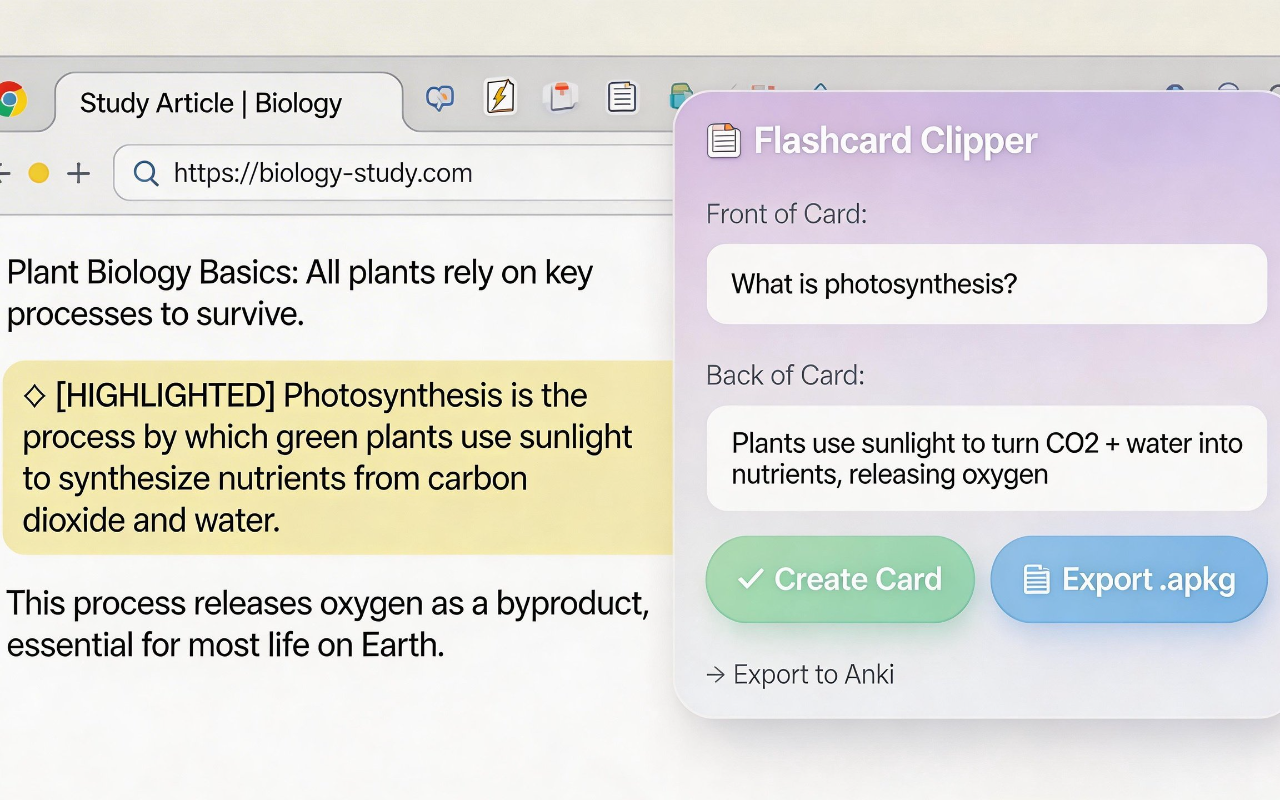Screen dimensions: 1280x800
Task: Open a new browser tab with plus button
Action: tap(78, 173)
